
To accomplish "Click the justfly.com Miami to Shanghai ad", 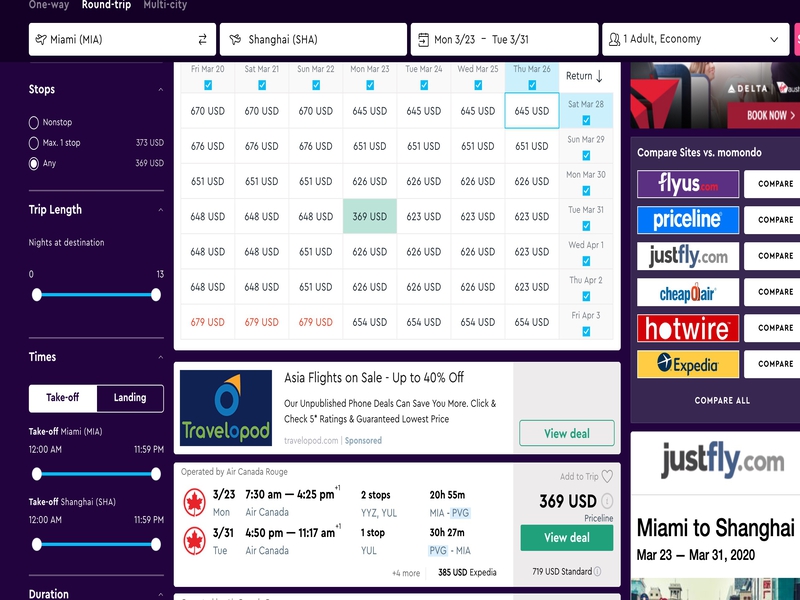I will 715,515.
